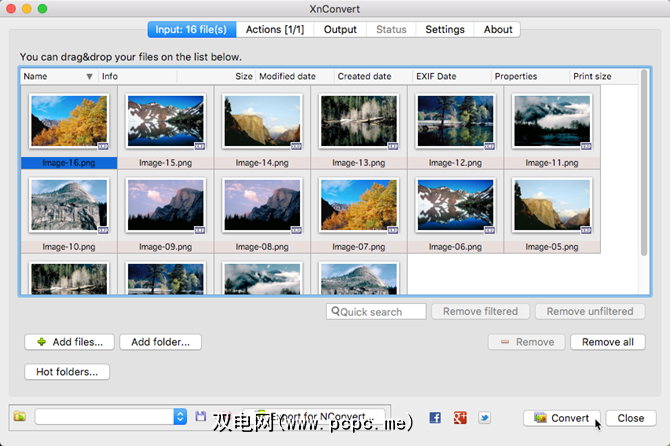
Task: Click Remove filtered button
Action: pyautogui.click(x=480, y=311)
